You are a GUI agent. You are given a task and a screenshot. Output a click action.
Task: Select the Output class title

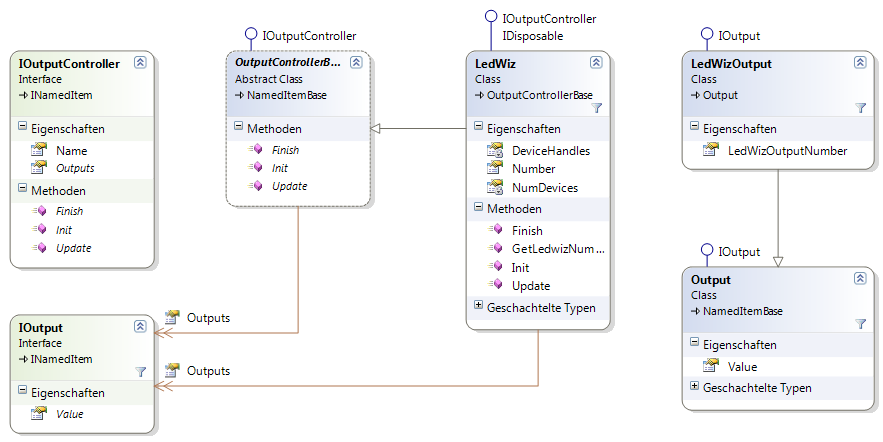[x=711, y=280]
